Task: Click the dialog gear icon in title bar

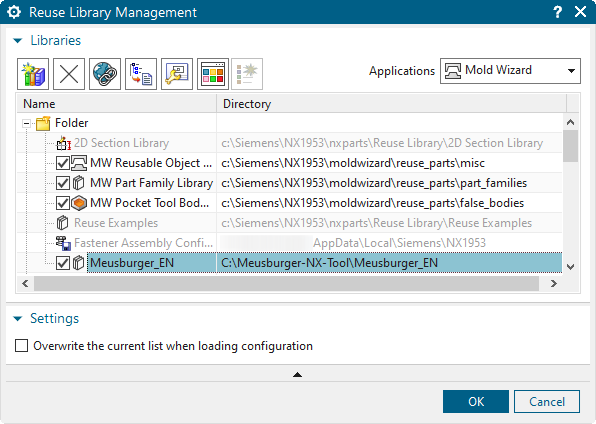Action: [x=14, y=12]
